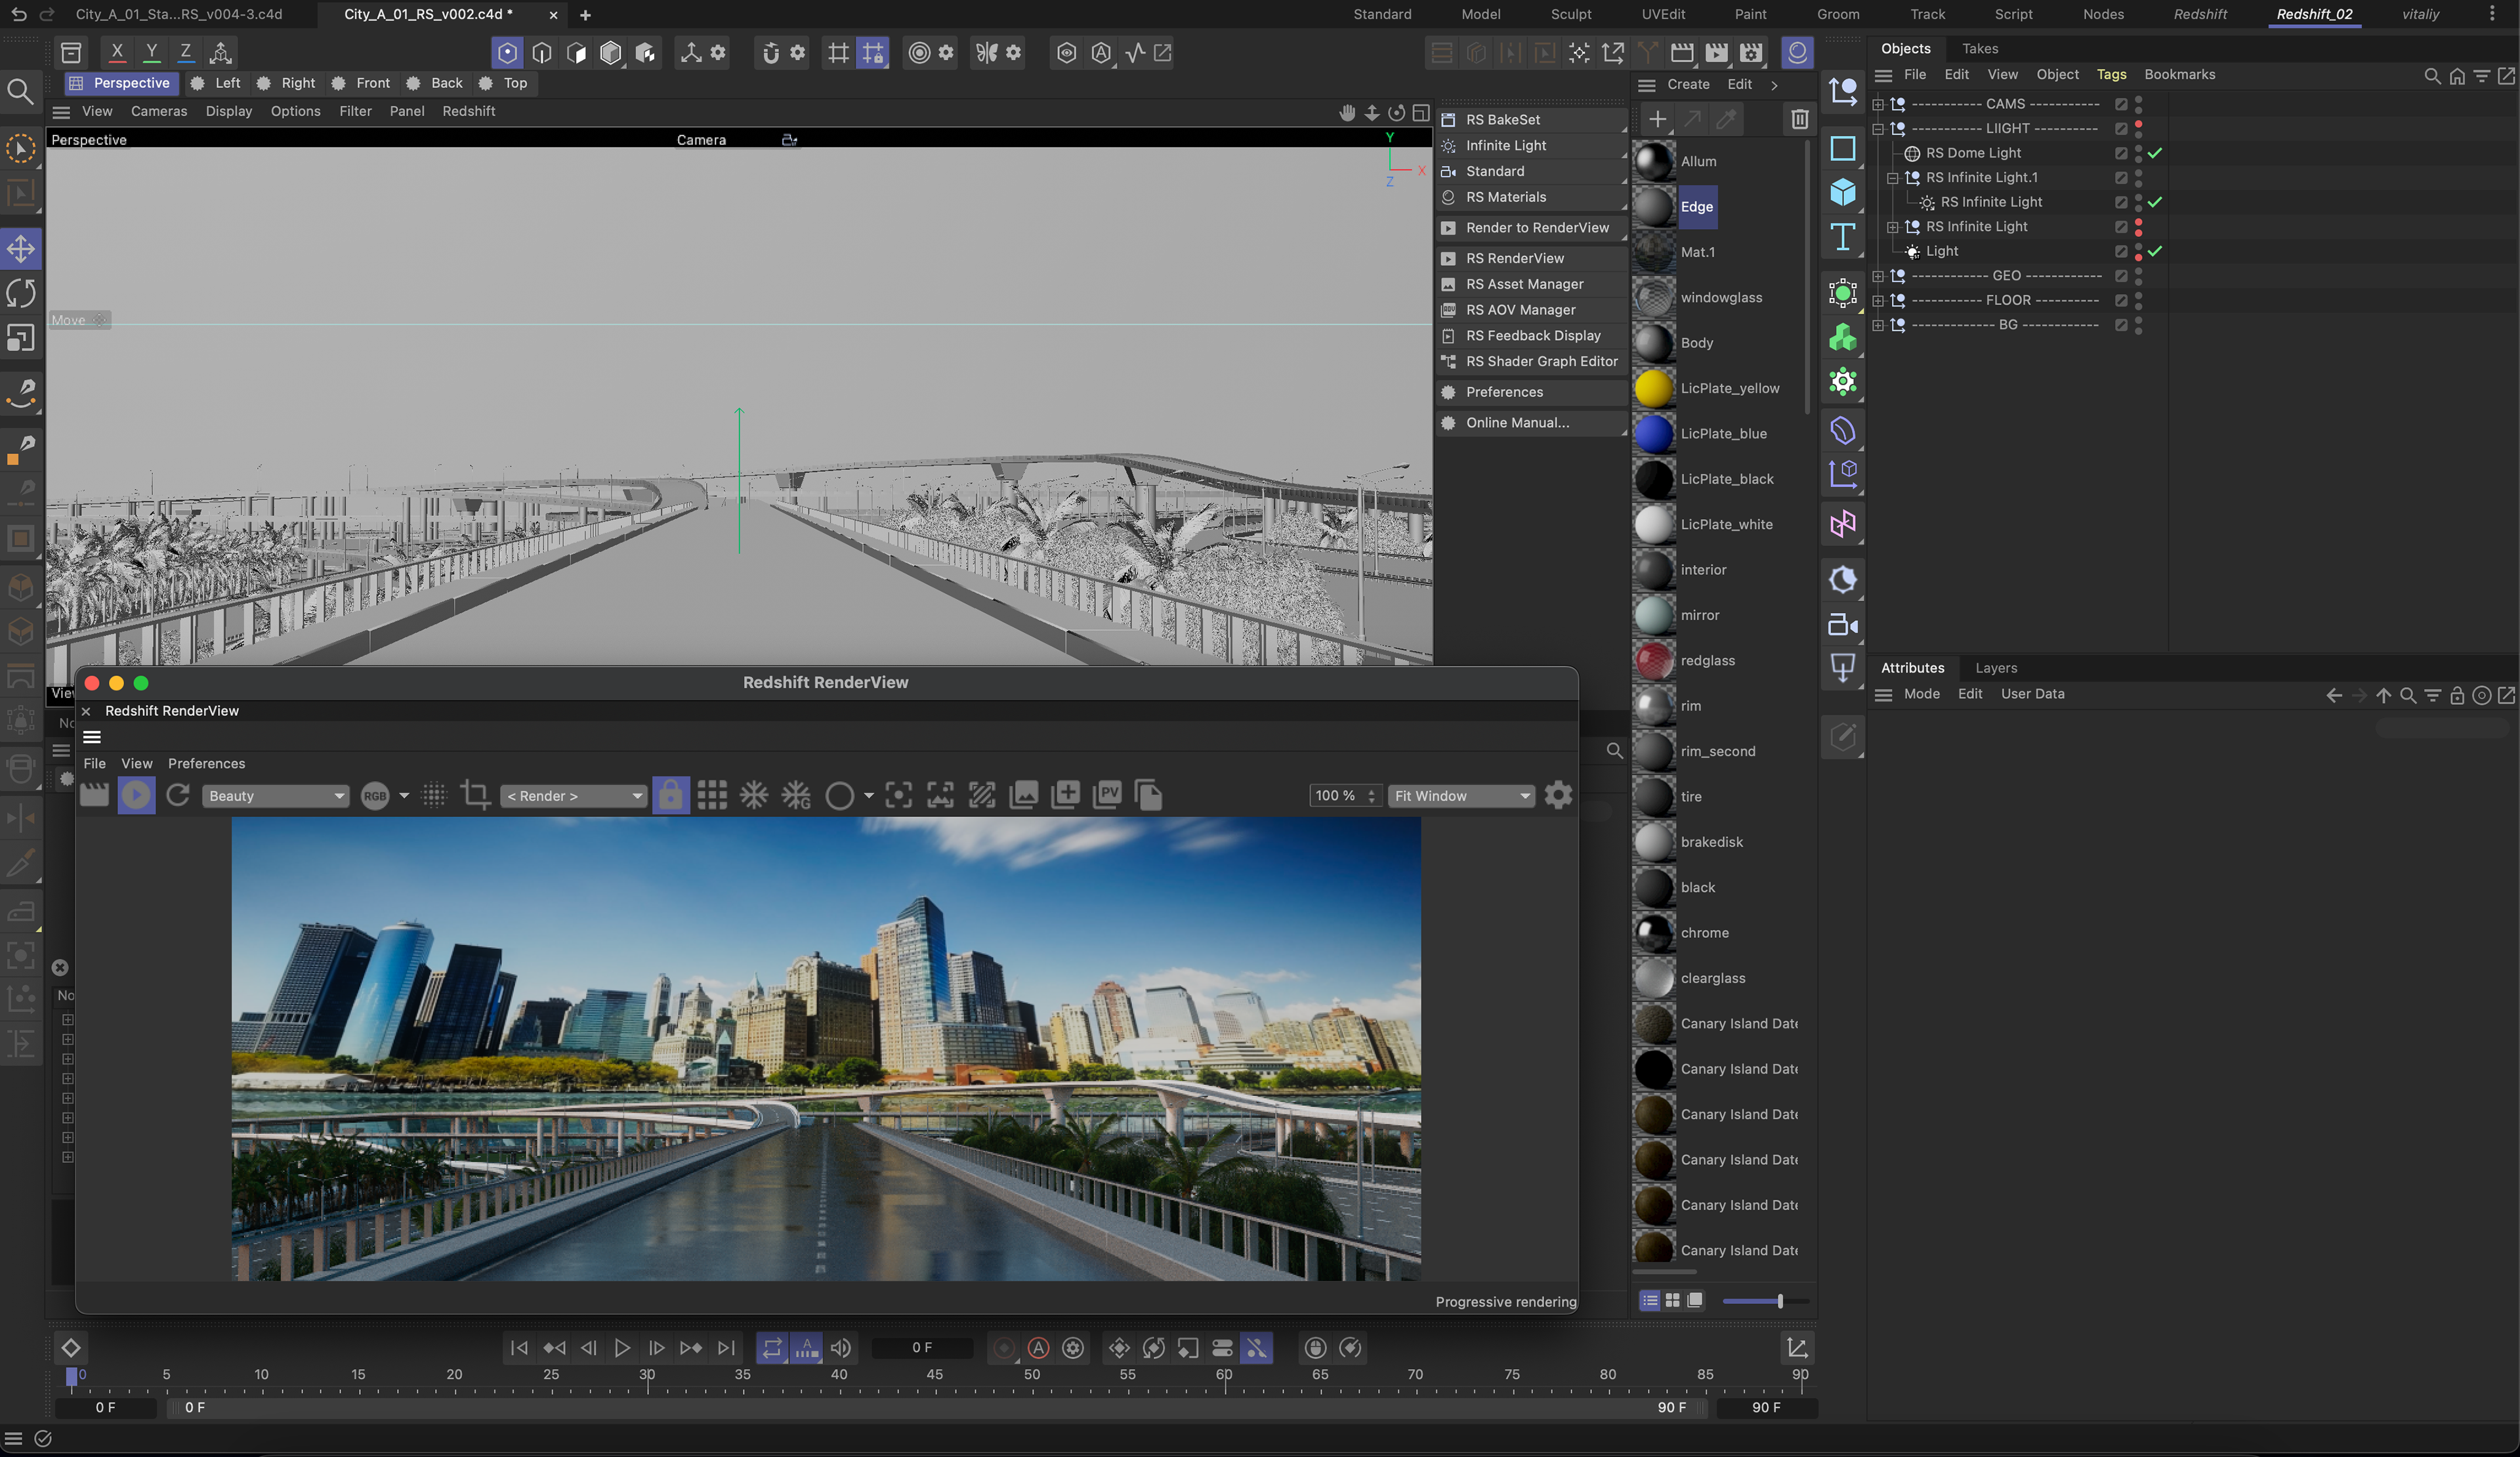Expand the CAMS group in Objects
2520x1457 pixels.
(1878, 104)
